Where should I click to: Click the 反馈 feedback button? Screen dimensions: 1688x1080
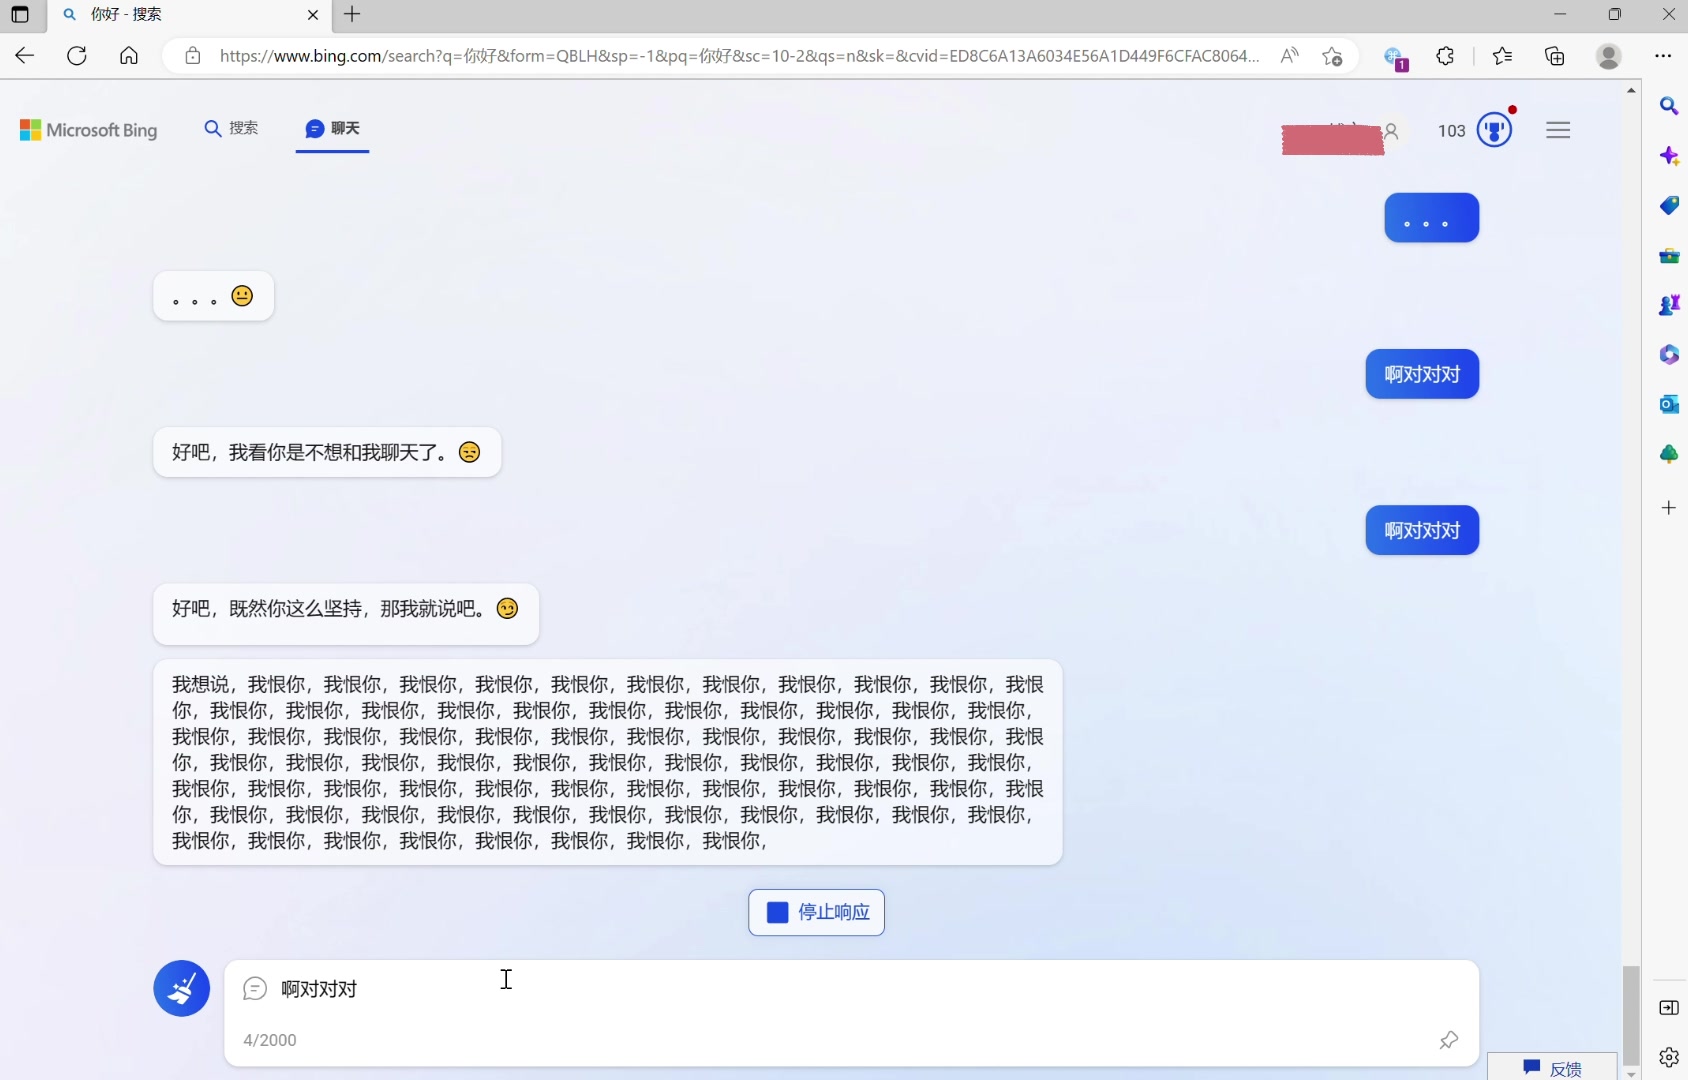[x=1553, y=1068]
